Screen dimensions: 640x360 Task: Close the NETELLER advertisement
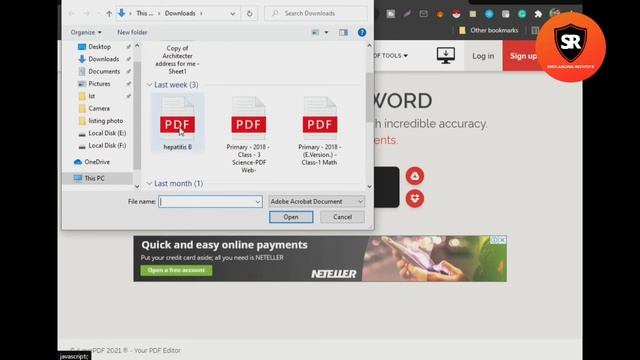pos(502,240)
